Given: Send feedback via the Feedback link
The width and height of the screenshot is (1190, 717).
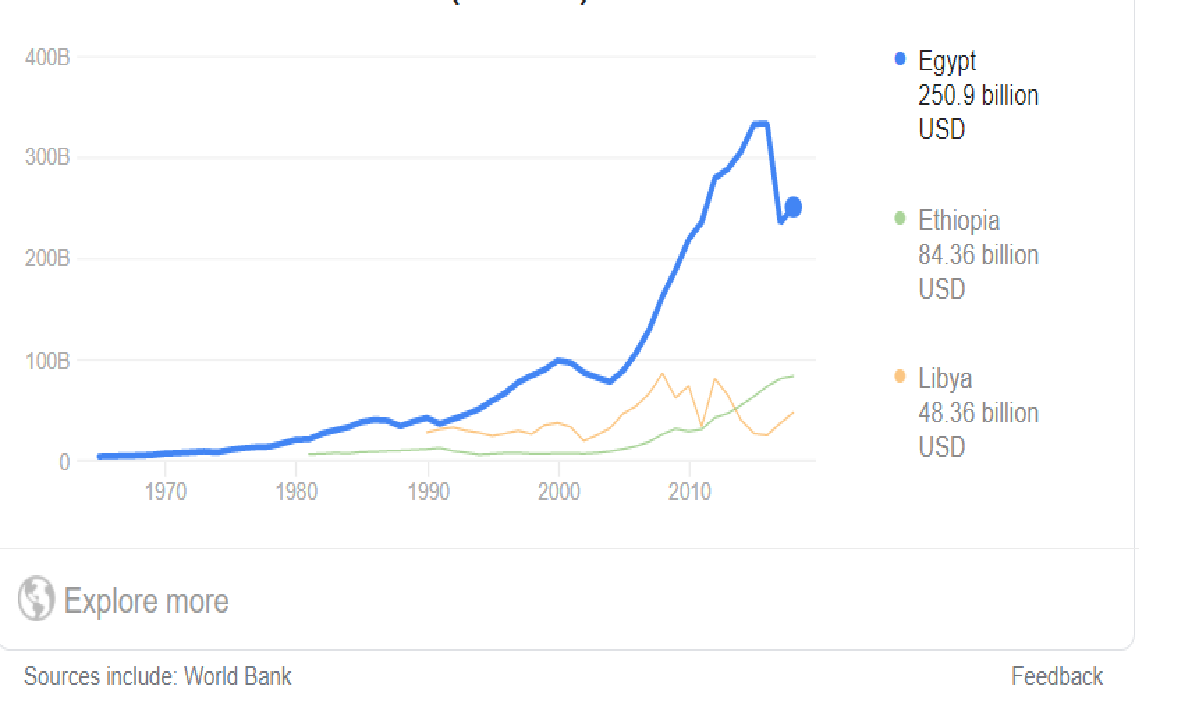Looking at the screenshot, I should click(1056, 676).
